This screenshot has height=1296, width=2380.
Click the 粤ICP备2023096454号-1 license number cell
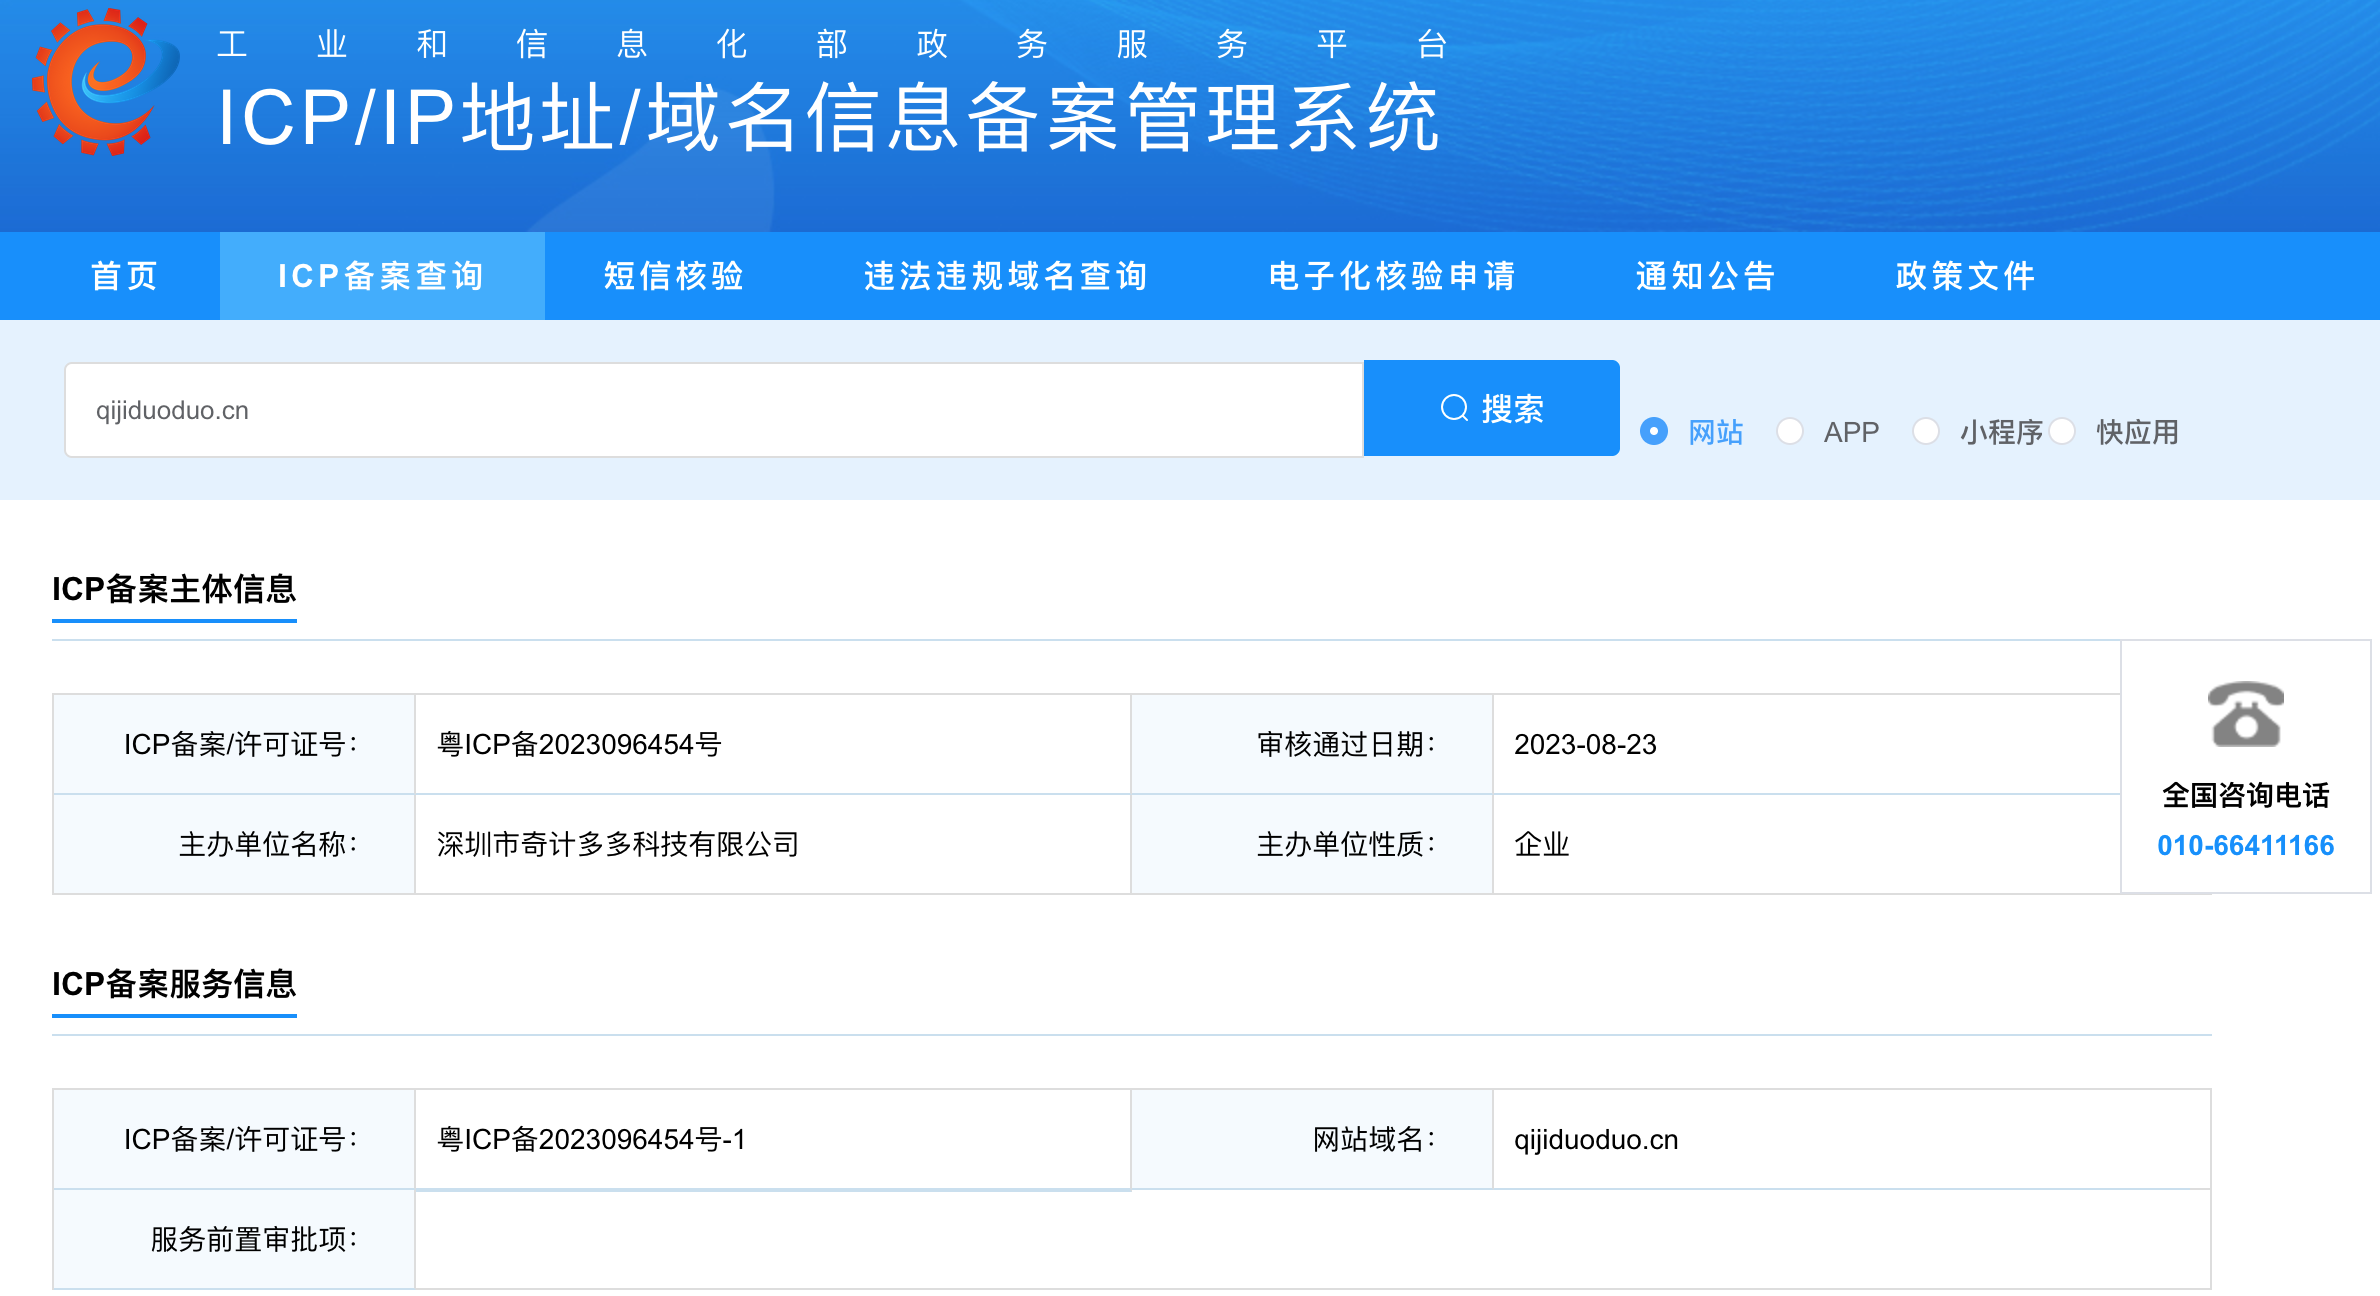point(591,1140)
